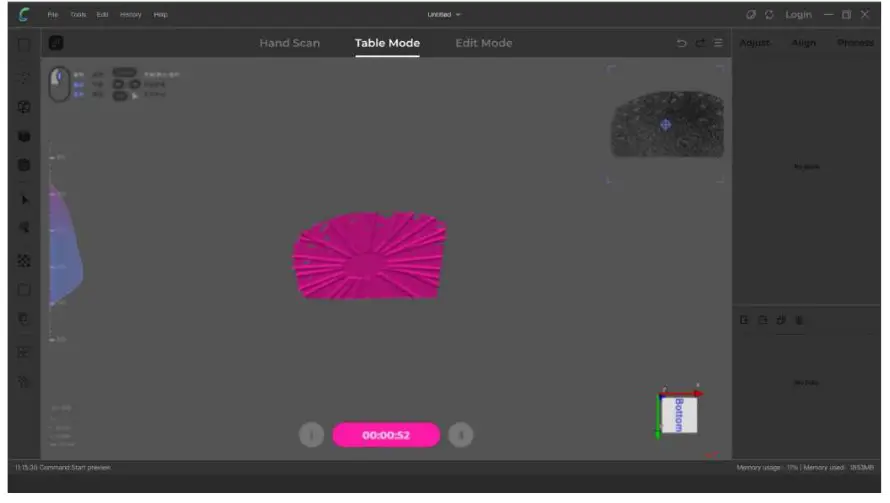890x503 pixels.
Task: Open the Help menu
Action: tap(161, 15)
